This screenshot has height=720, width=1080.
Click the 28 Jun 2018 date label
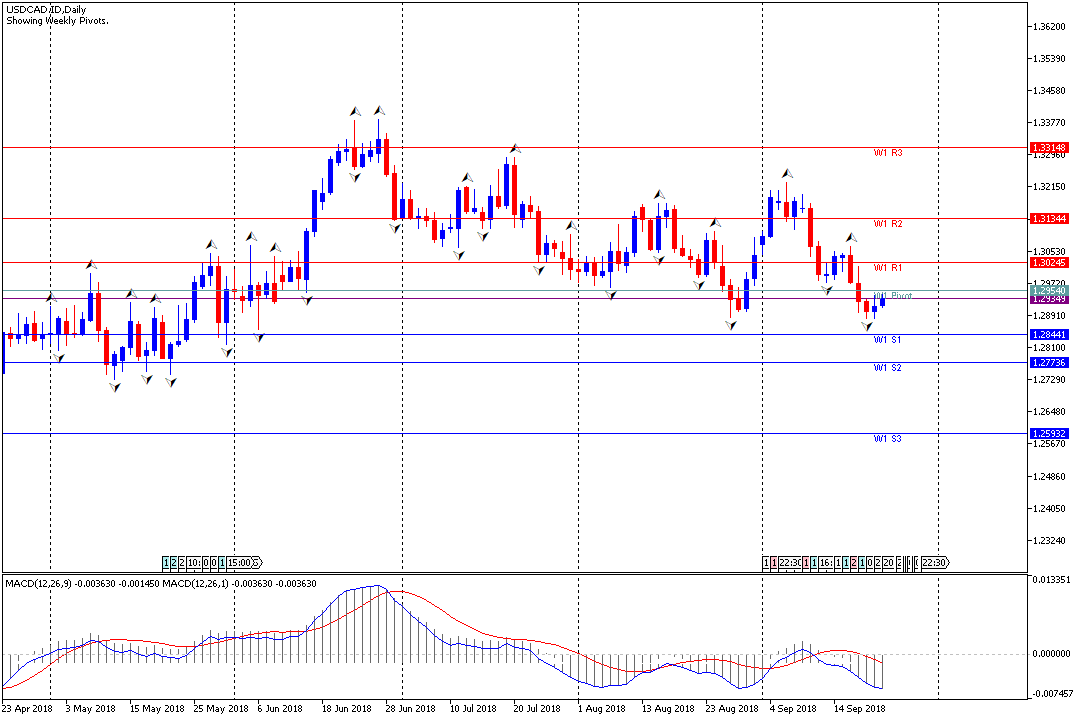411,708
